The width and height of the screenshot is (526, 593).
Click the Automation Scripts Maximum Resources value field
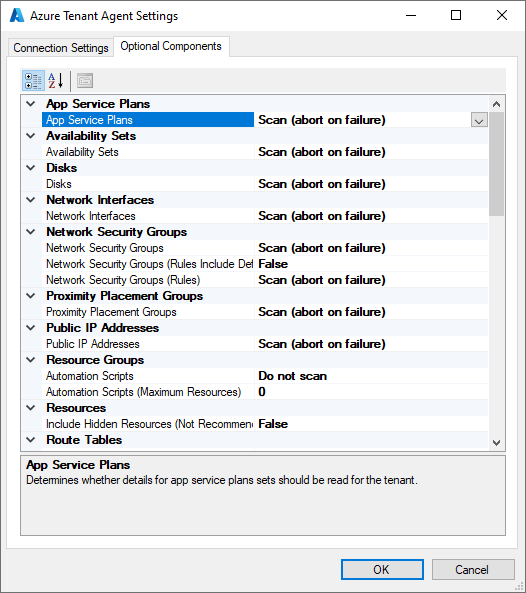pyautogui.click(x=371, y=392)
